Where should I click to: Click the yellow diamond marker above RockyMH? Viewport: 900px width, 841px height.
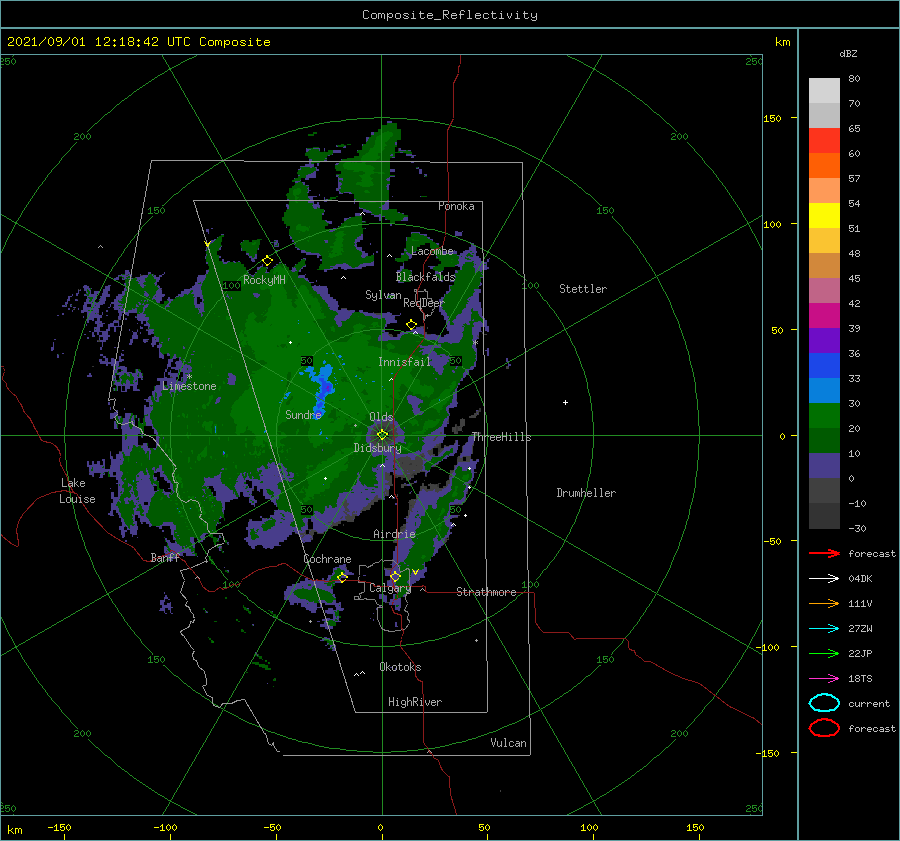[x=267, y=261]
